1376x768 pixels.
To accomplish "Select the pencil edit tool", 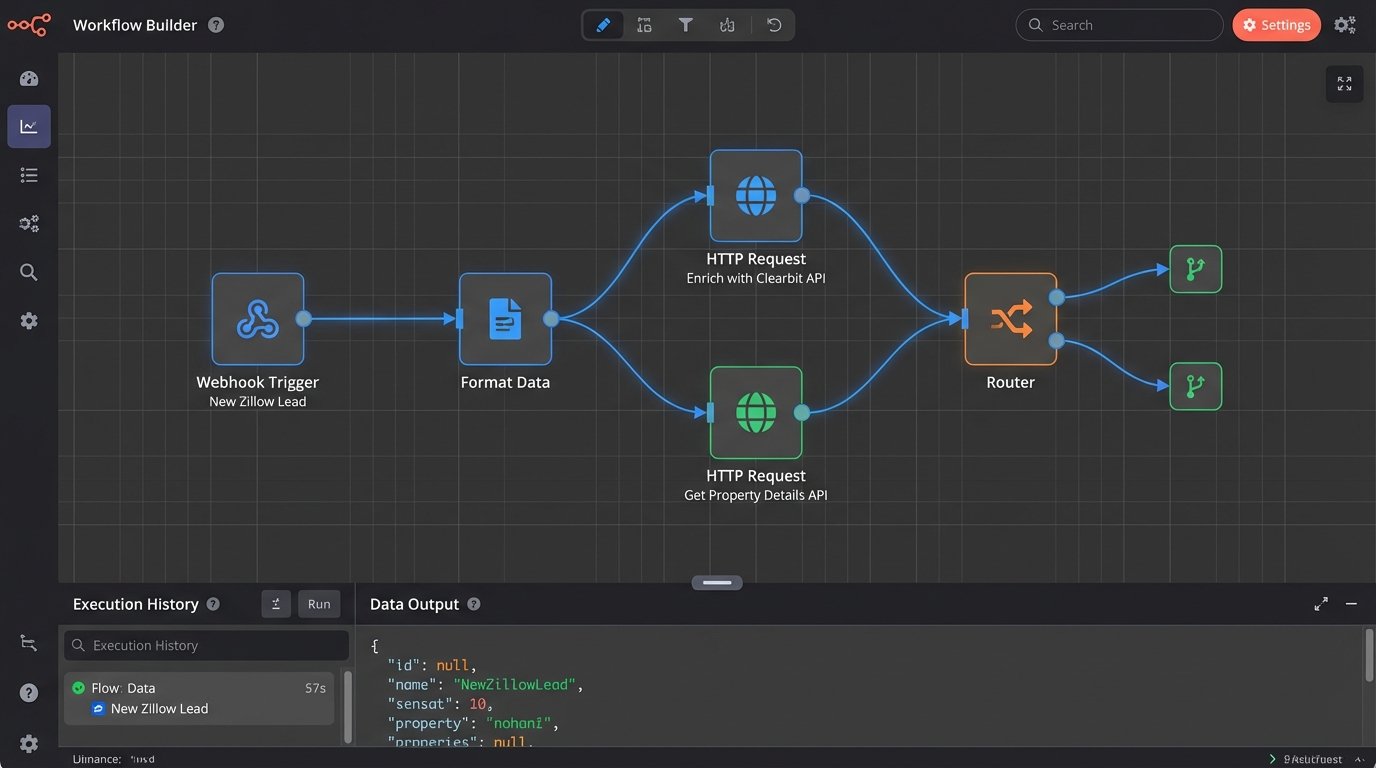I will tap(603, 25).
